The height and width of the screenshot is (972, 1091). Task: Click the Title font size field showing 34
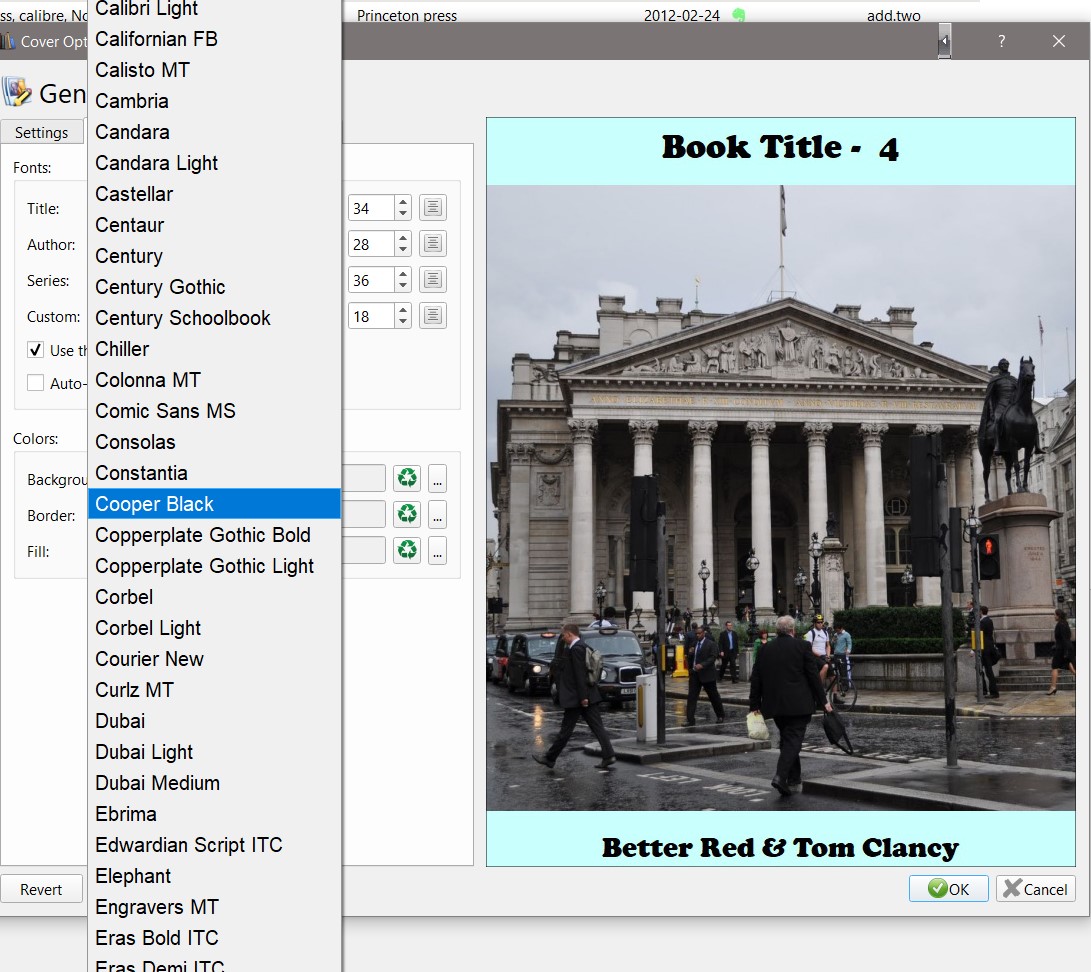372,208
